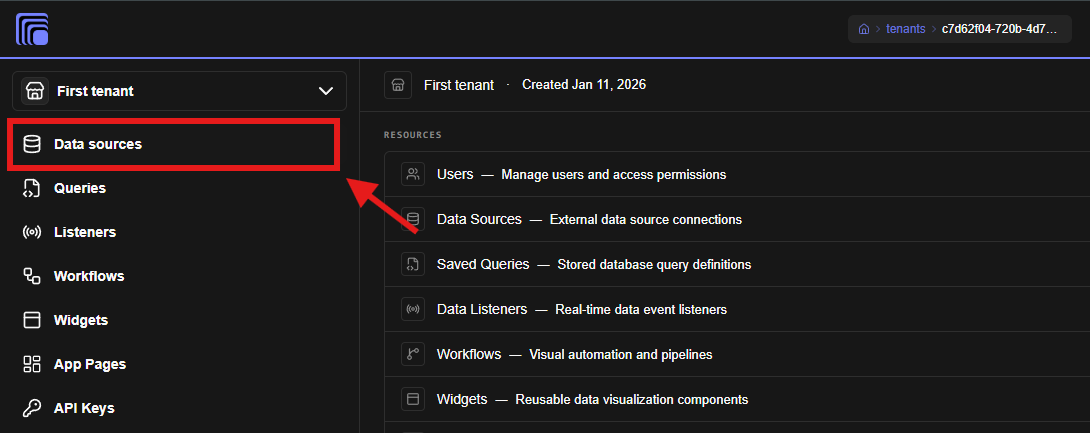Open the Users resource row

pyautogui.click(x=737, y=174)
